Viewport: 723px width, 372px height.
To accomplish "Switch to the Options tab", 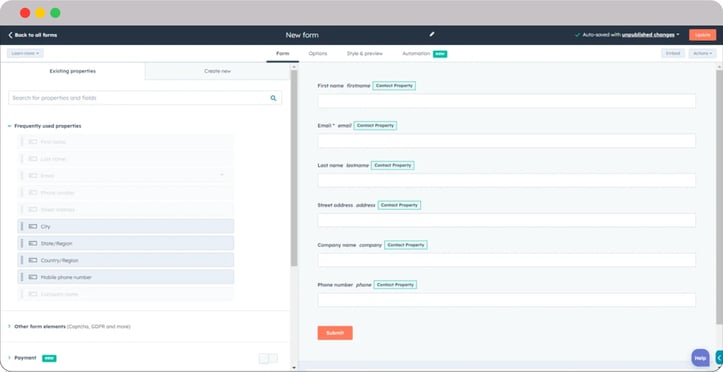I will [x=318, y=53].
